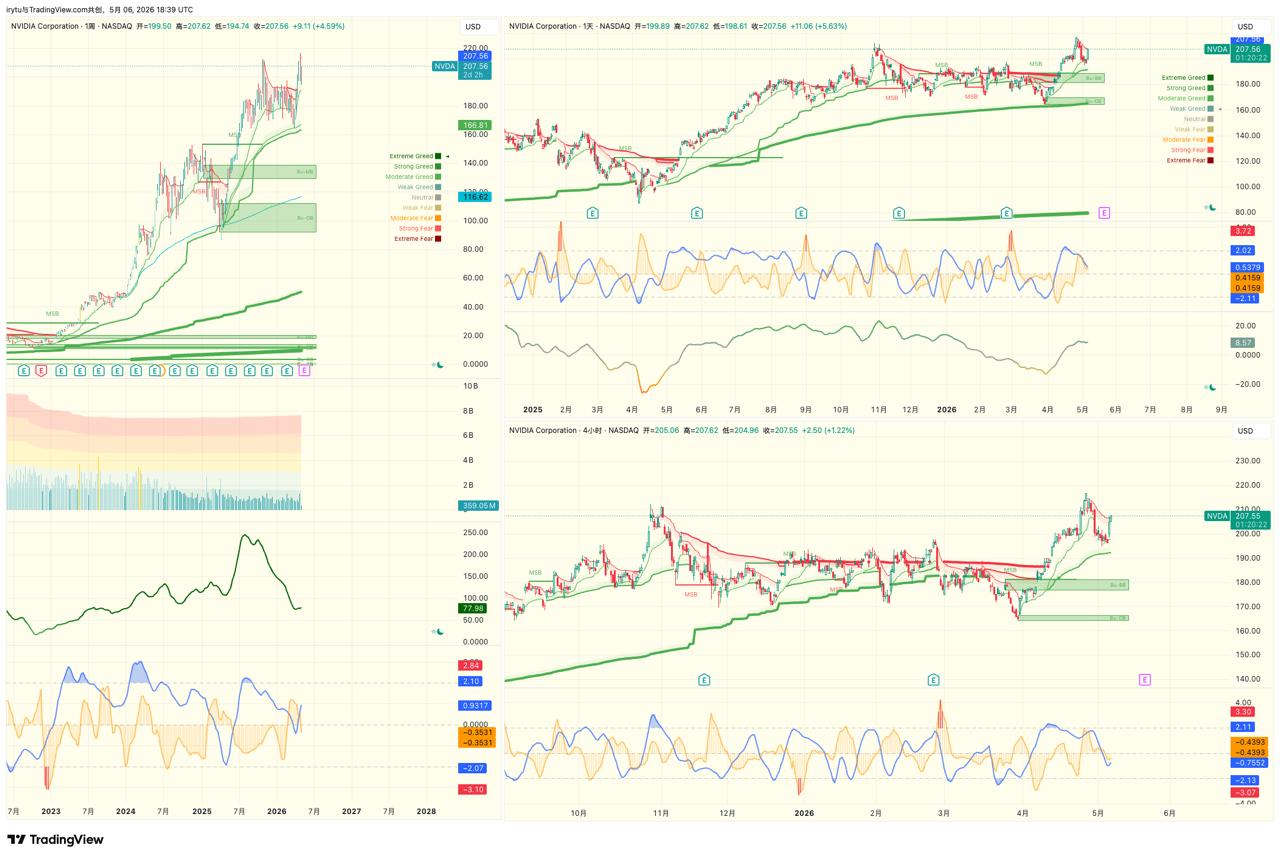This screenshot has height=858, width=1280.
Task: Click daily earnings marker between 11月 and 12月
Action: [900, 212]
